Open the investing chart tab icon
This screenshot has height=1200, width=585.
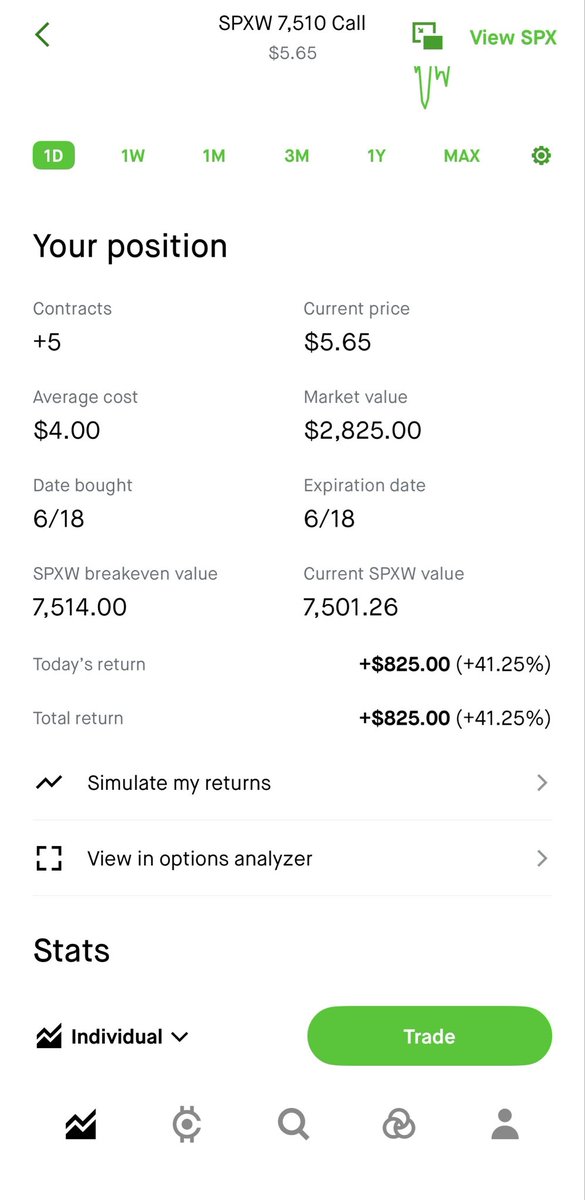tap(81, 1125)
